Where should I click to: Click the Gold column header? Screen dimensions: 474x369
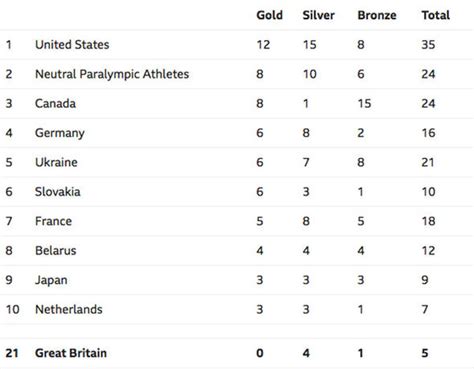269,15
